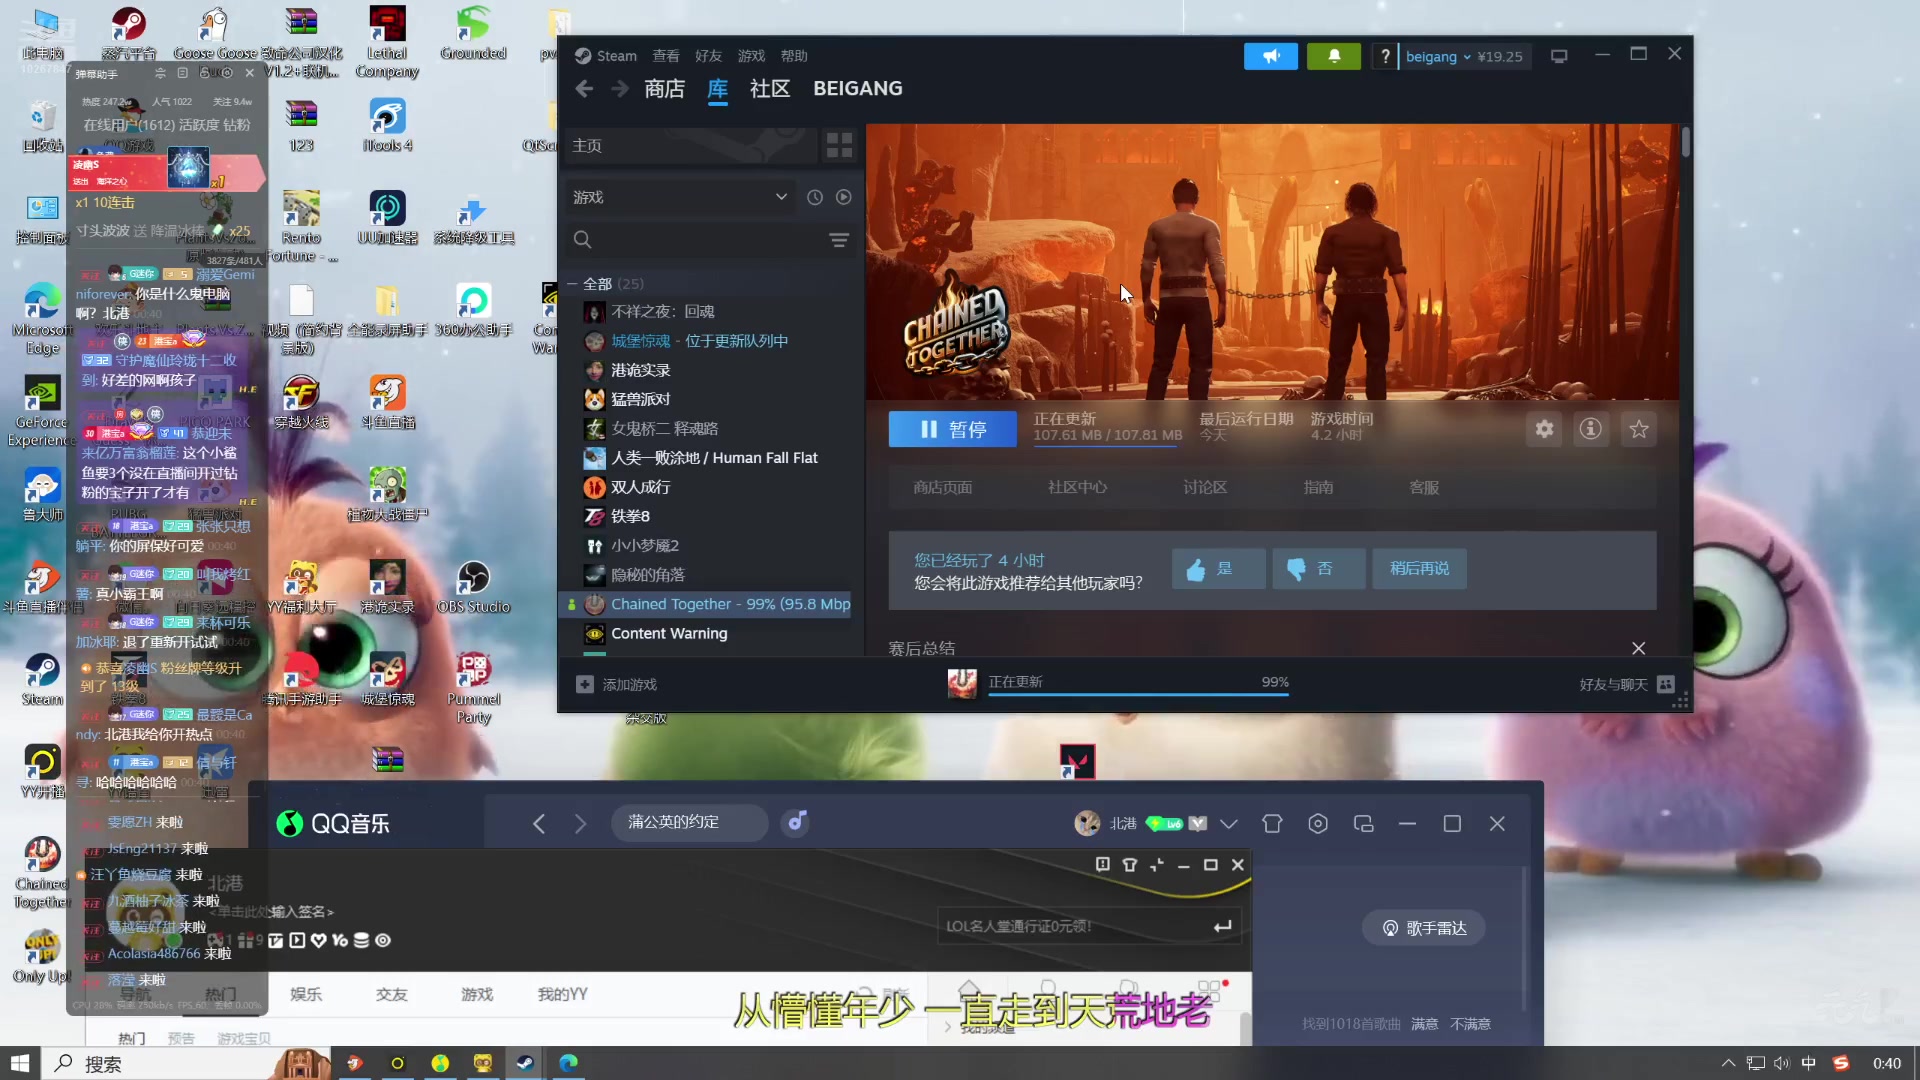Open the Steam friends and chat icon
The image size is (1920, 1080).
click(1666, 684)
